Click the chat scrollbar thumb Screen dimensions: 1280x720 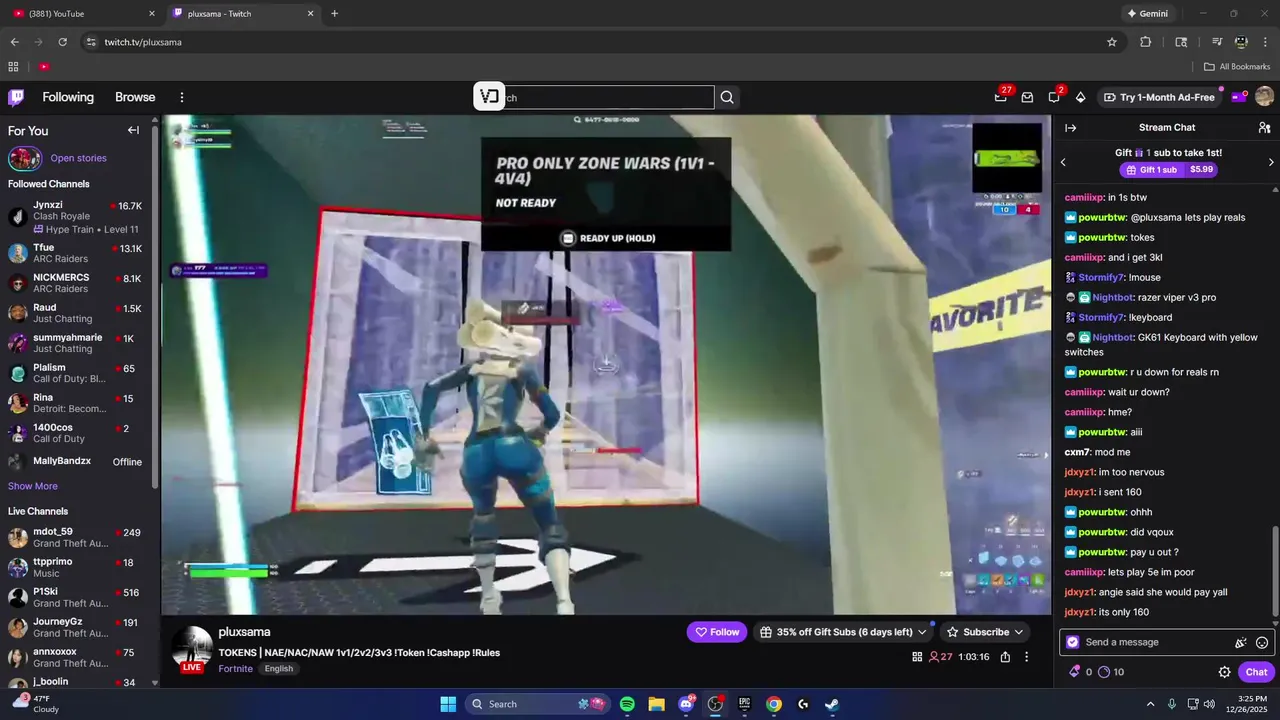(1274, 573)
